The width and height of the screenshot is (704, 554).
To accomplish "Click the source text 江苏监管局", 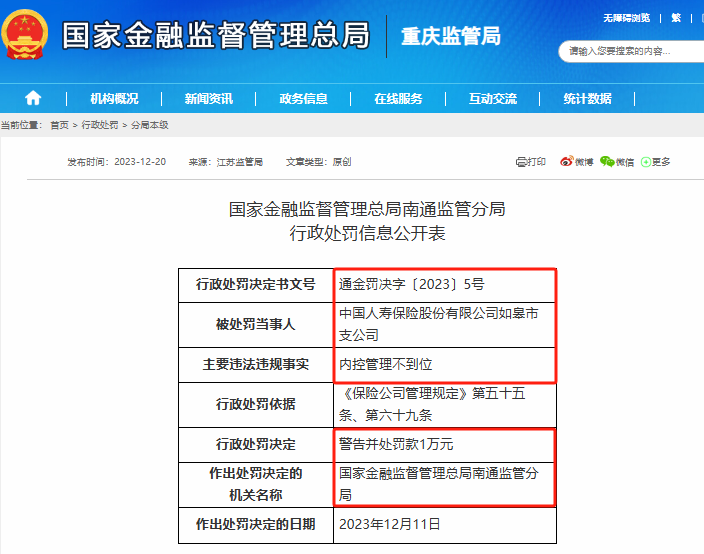I will (240, 162).
